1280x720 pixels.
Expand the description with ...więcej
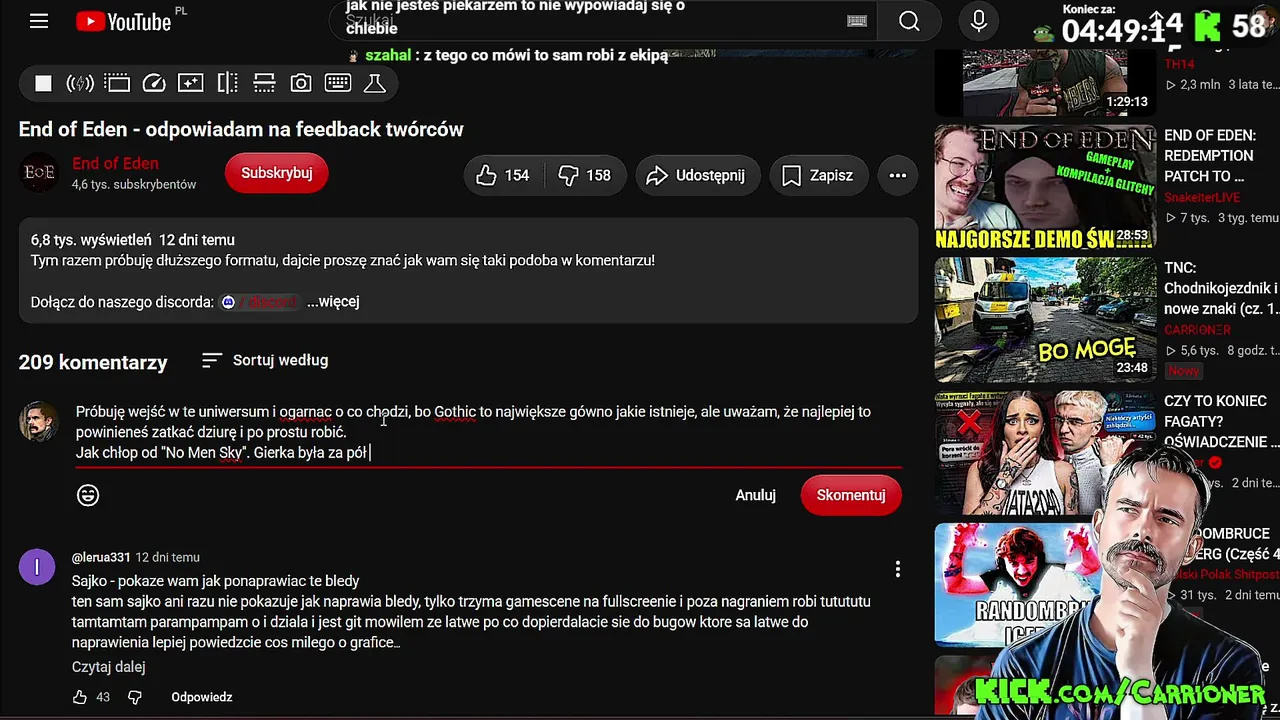(333, 301)
